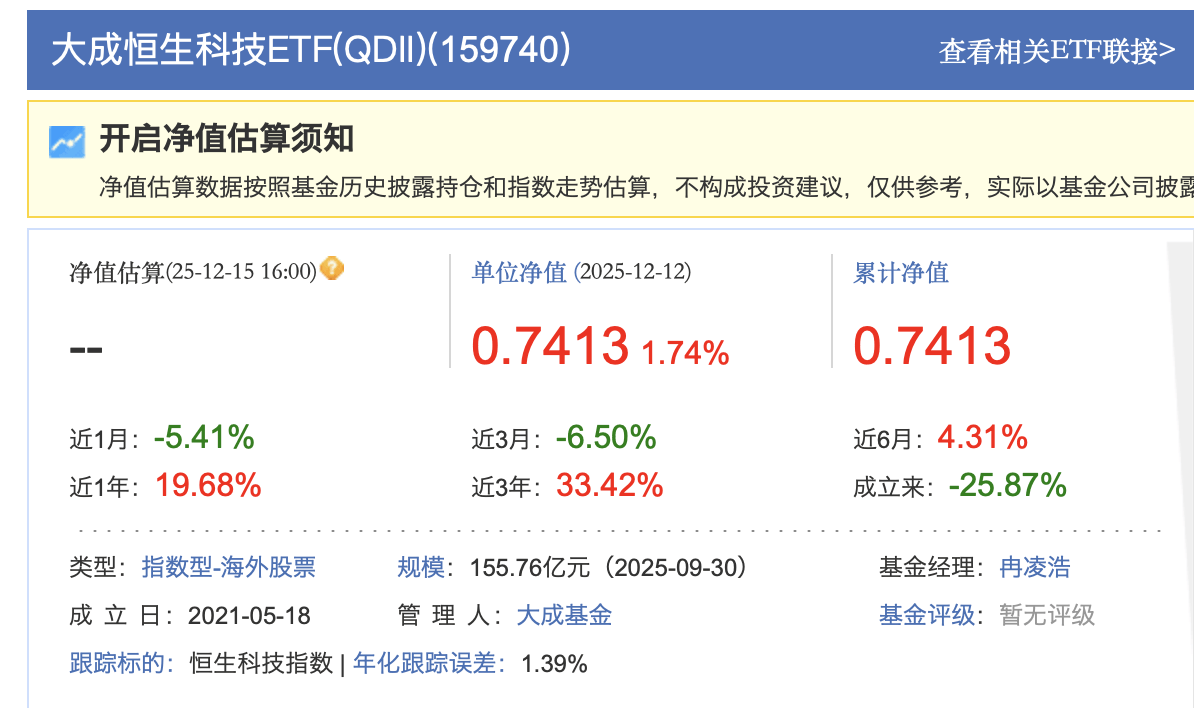Click the 1.74% daily change figure
The height and width of the screenshot is (708, 1194).
(685, 352)
